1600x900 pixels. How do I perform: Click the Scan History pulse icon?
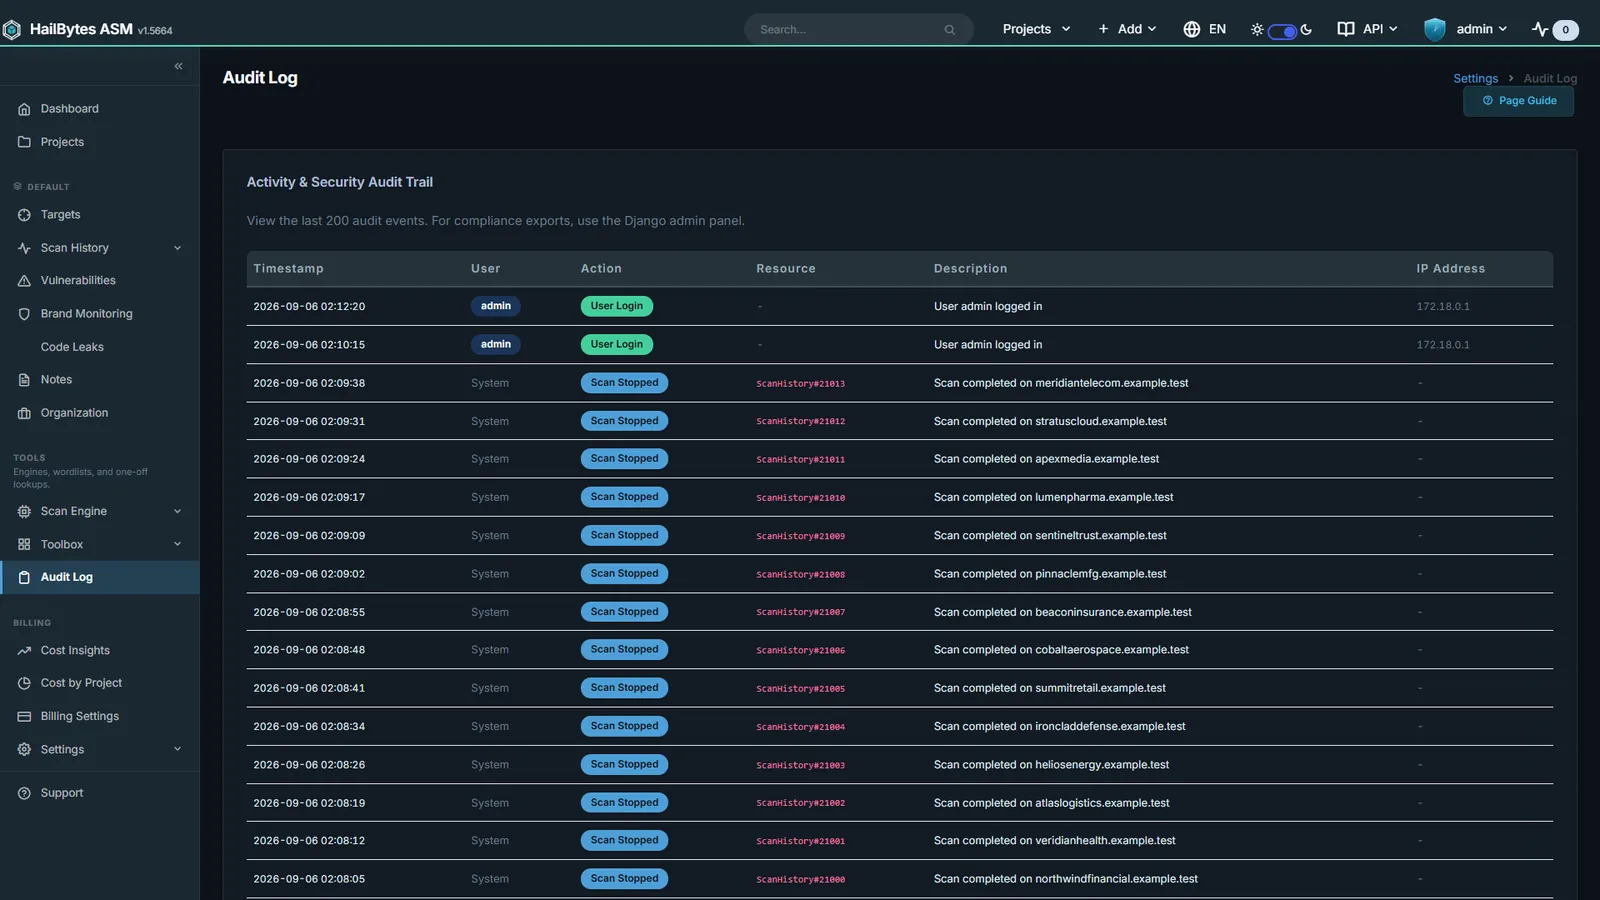tap(24, 248)
